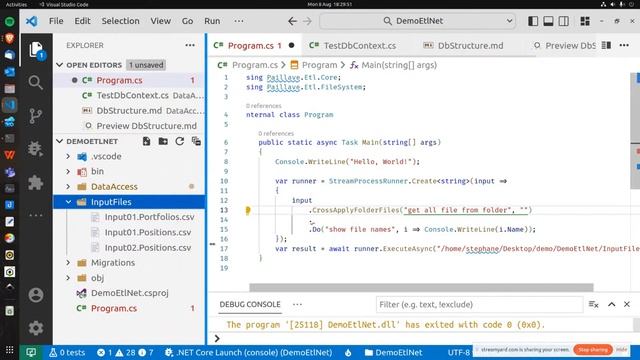The width and height of the screenshot is (640, 360).
Task: Clear the debug console output
Action: [x=593, y=304]
